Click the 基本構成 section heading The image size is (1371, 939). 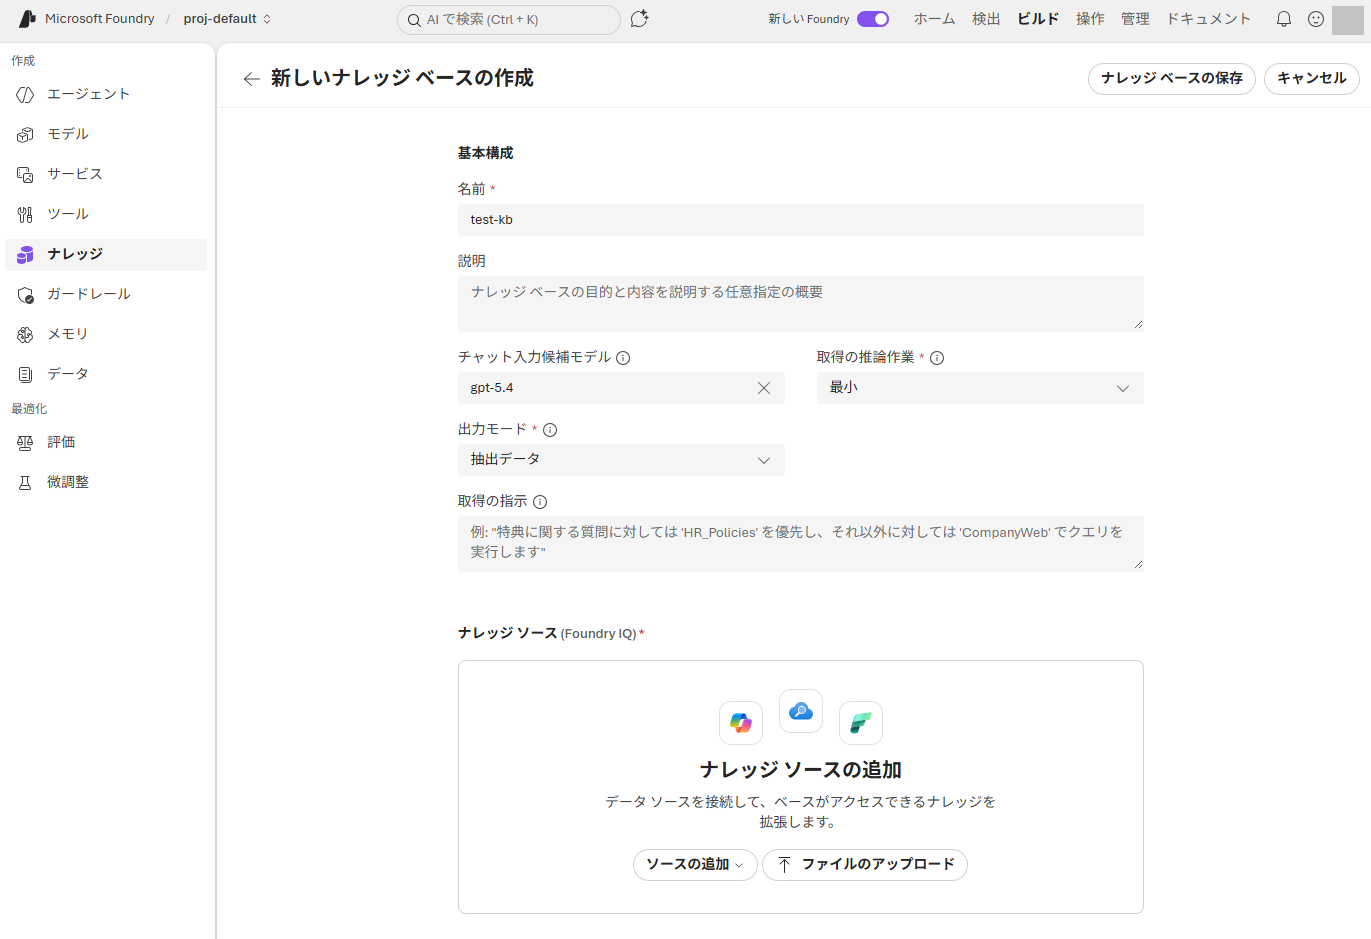(x=486, y=153)
